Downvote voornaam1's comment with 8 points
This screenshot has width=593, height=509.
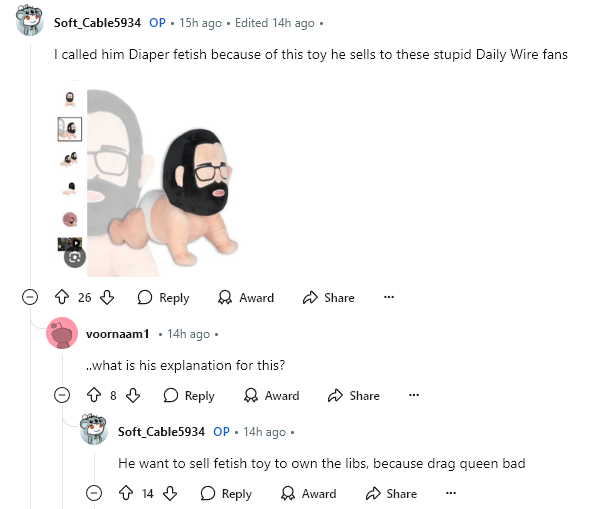[133, 395]
